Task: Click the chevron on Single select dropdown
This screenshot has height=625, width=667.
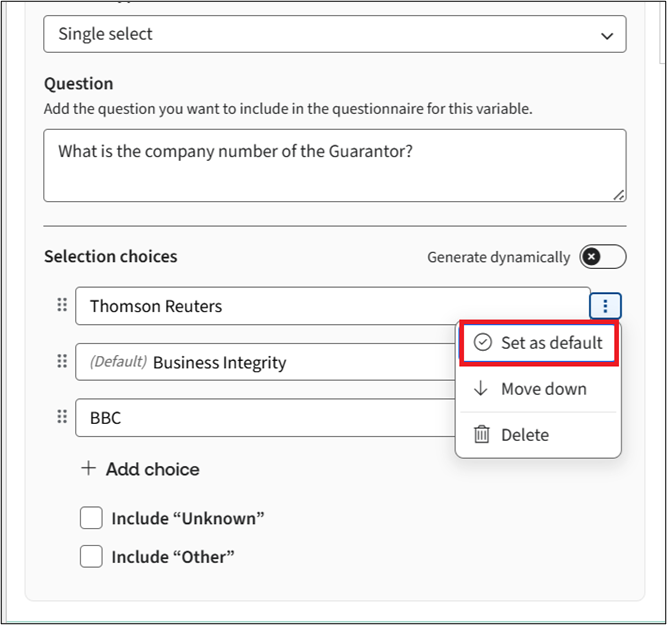Action: click(x=606, y=35)
